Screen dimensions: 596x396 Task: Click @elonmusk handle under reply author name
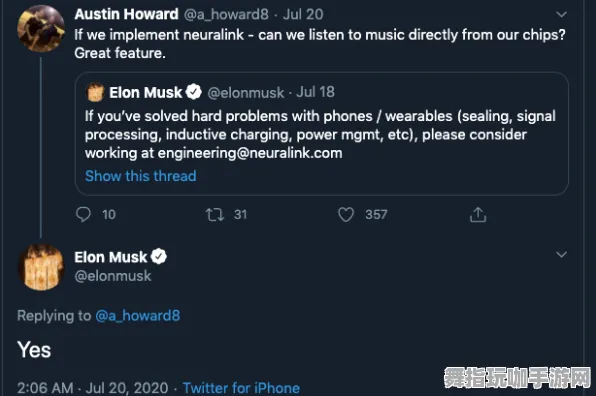[113, 276]
